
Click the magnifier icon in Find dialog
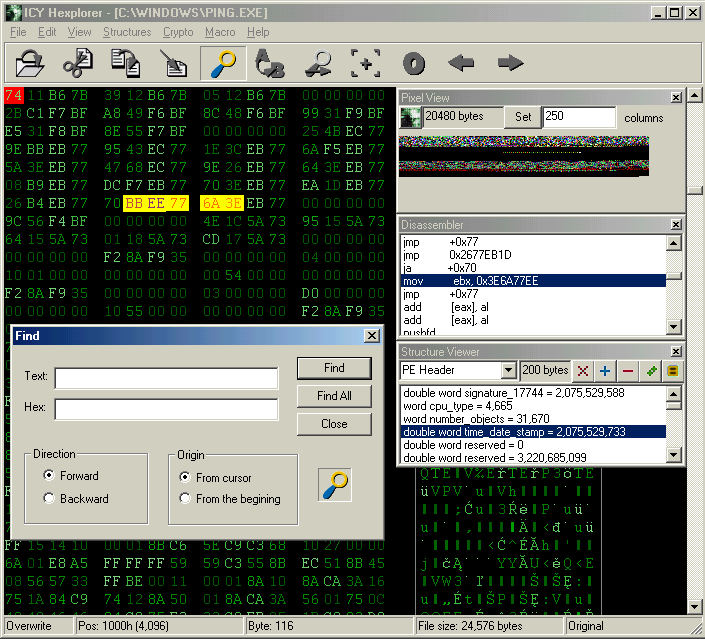(x=335, y=485)
